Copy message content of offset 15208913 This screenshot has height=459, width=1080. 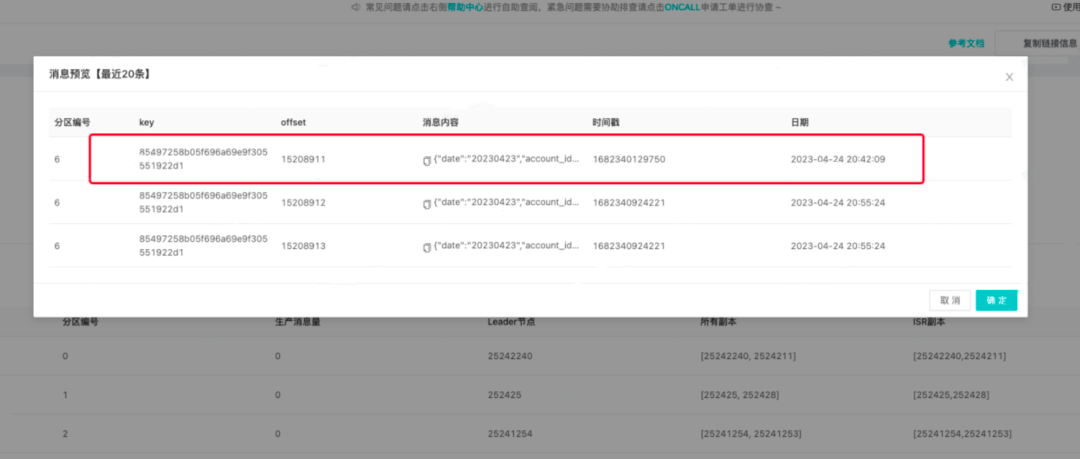pos(427,247)
